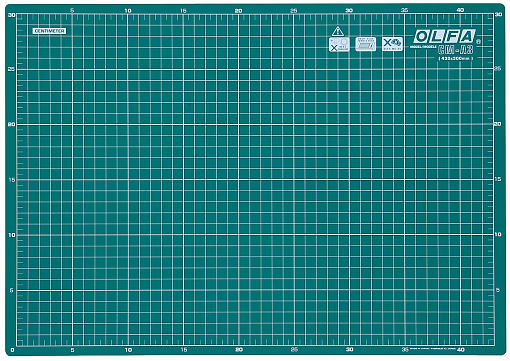
Task: Click the 30 mark on the bottom ruler
Action: [x=349, y=349]
